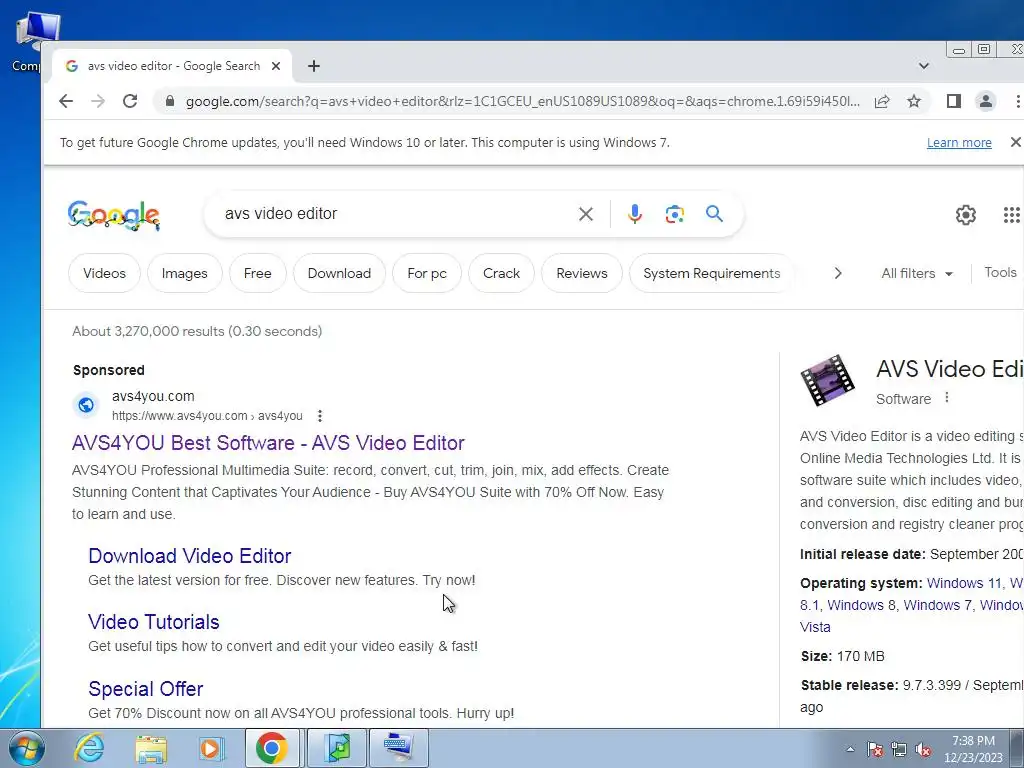Image resolution: width=1024 pixels, height=768 pixels.
Task: Submit search with the magnifying glass icon
Action: (714, 214)
